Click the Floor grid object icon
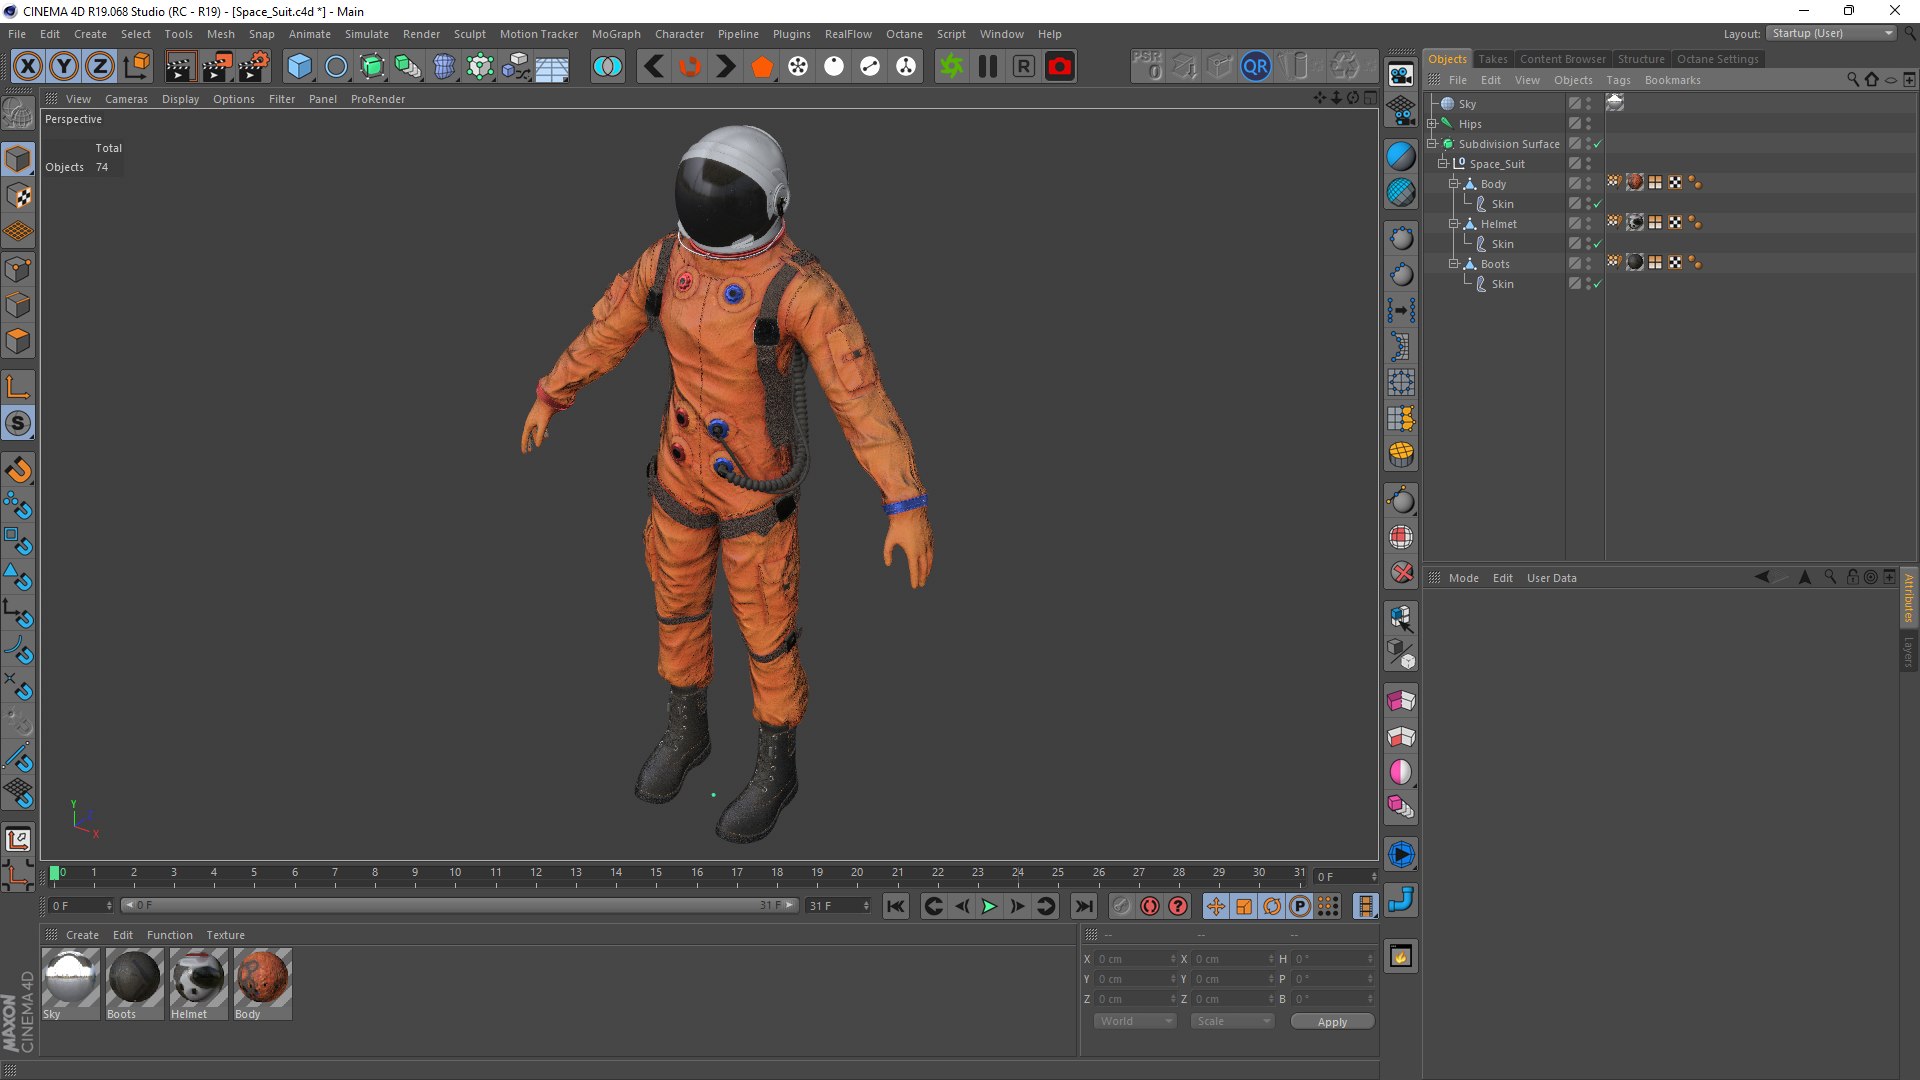The image size is (1920, 1080). (x=551, y=66)
